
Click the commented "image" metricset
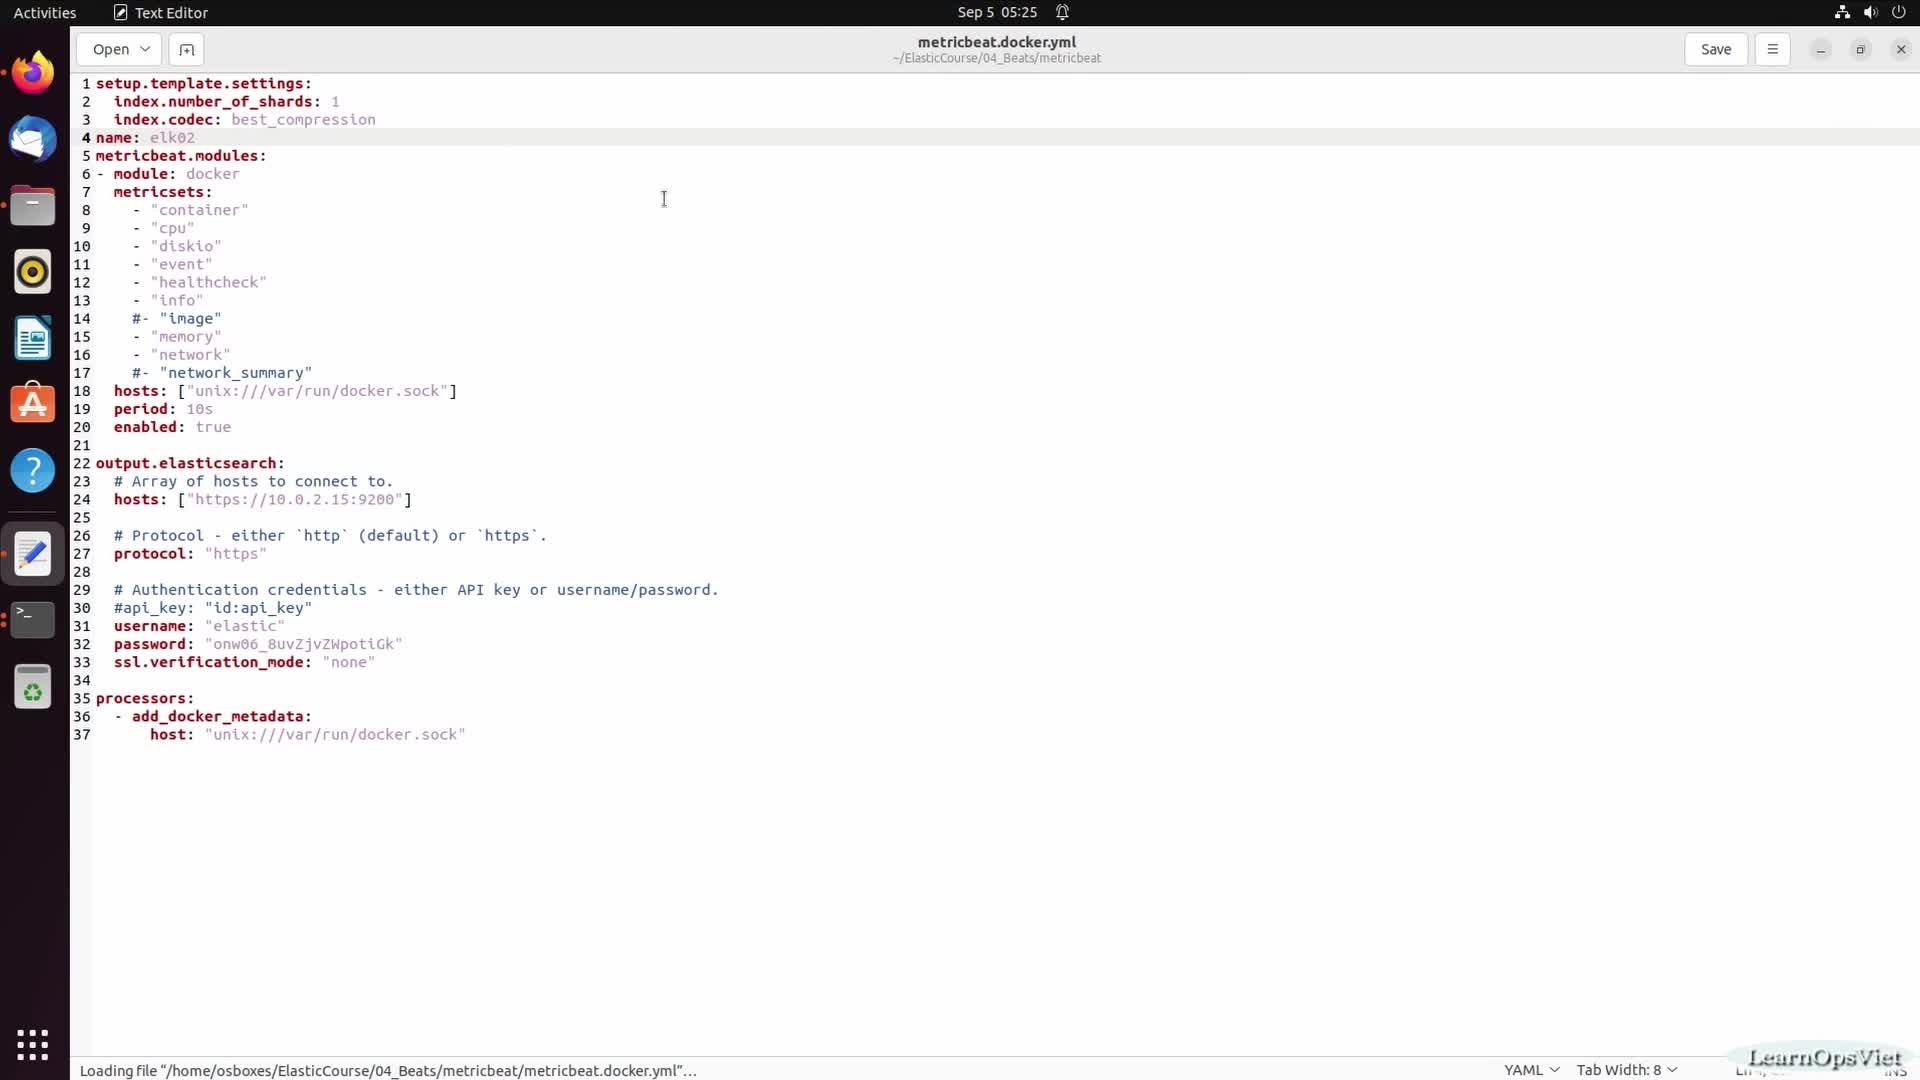(x=177, y=318)
